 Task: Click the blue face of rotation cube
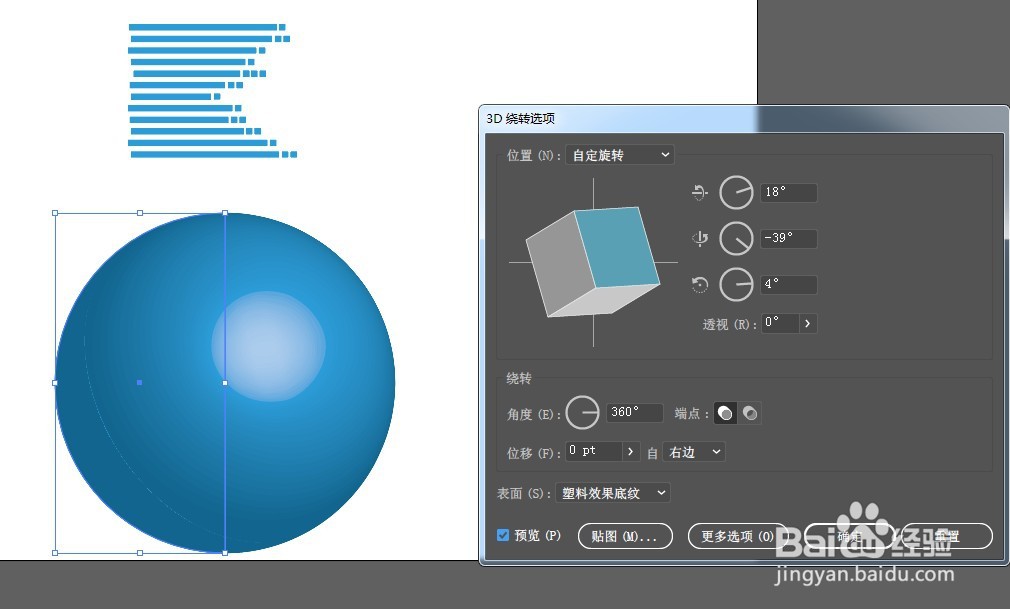coord(616,247)
